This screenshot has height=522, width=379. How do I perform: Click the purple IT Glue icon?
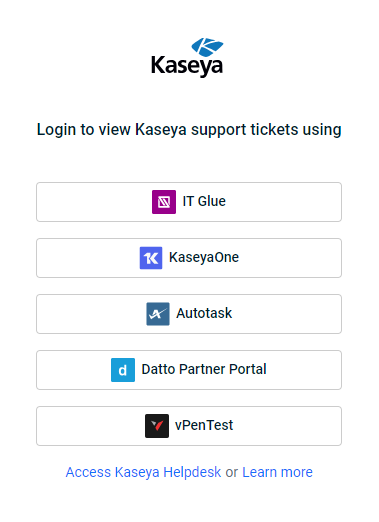coord(164,202)
